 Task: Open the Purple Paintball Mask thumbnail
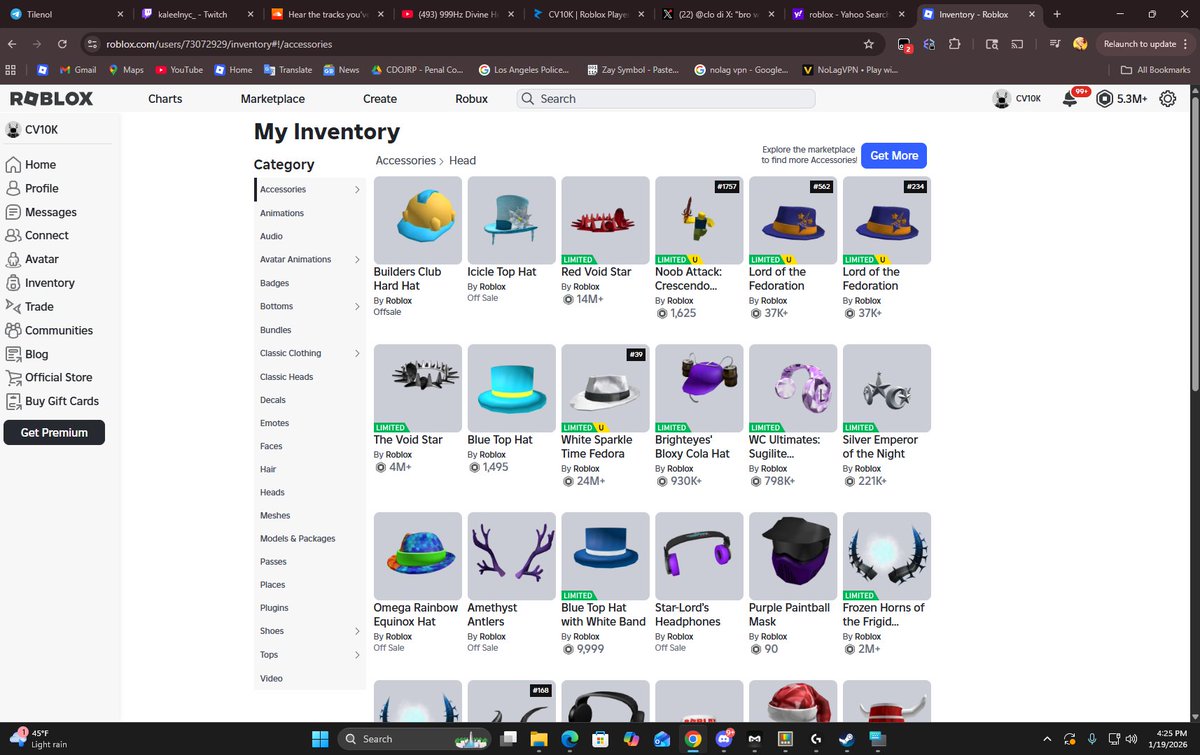click(793, 557)
